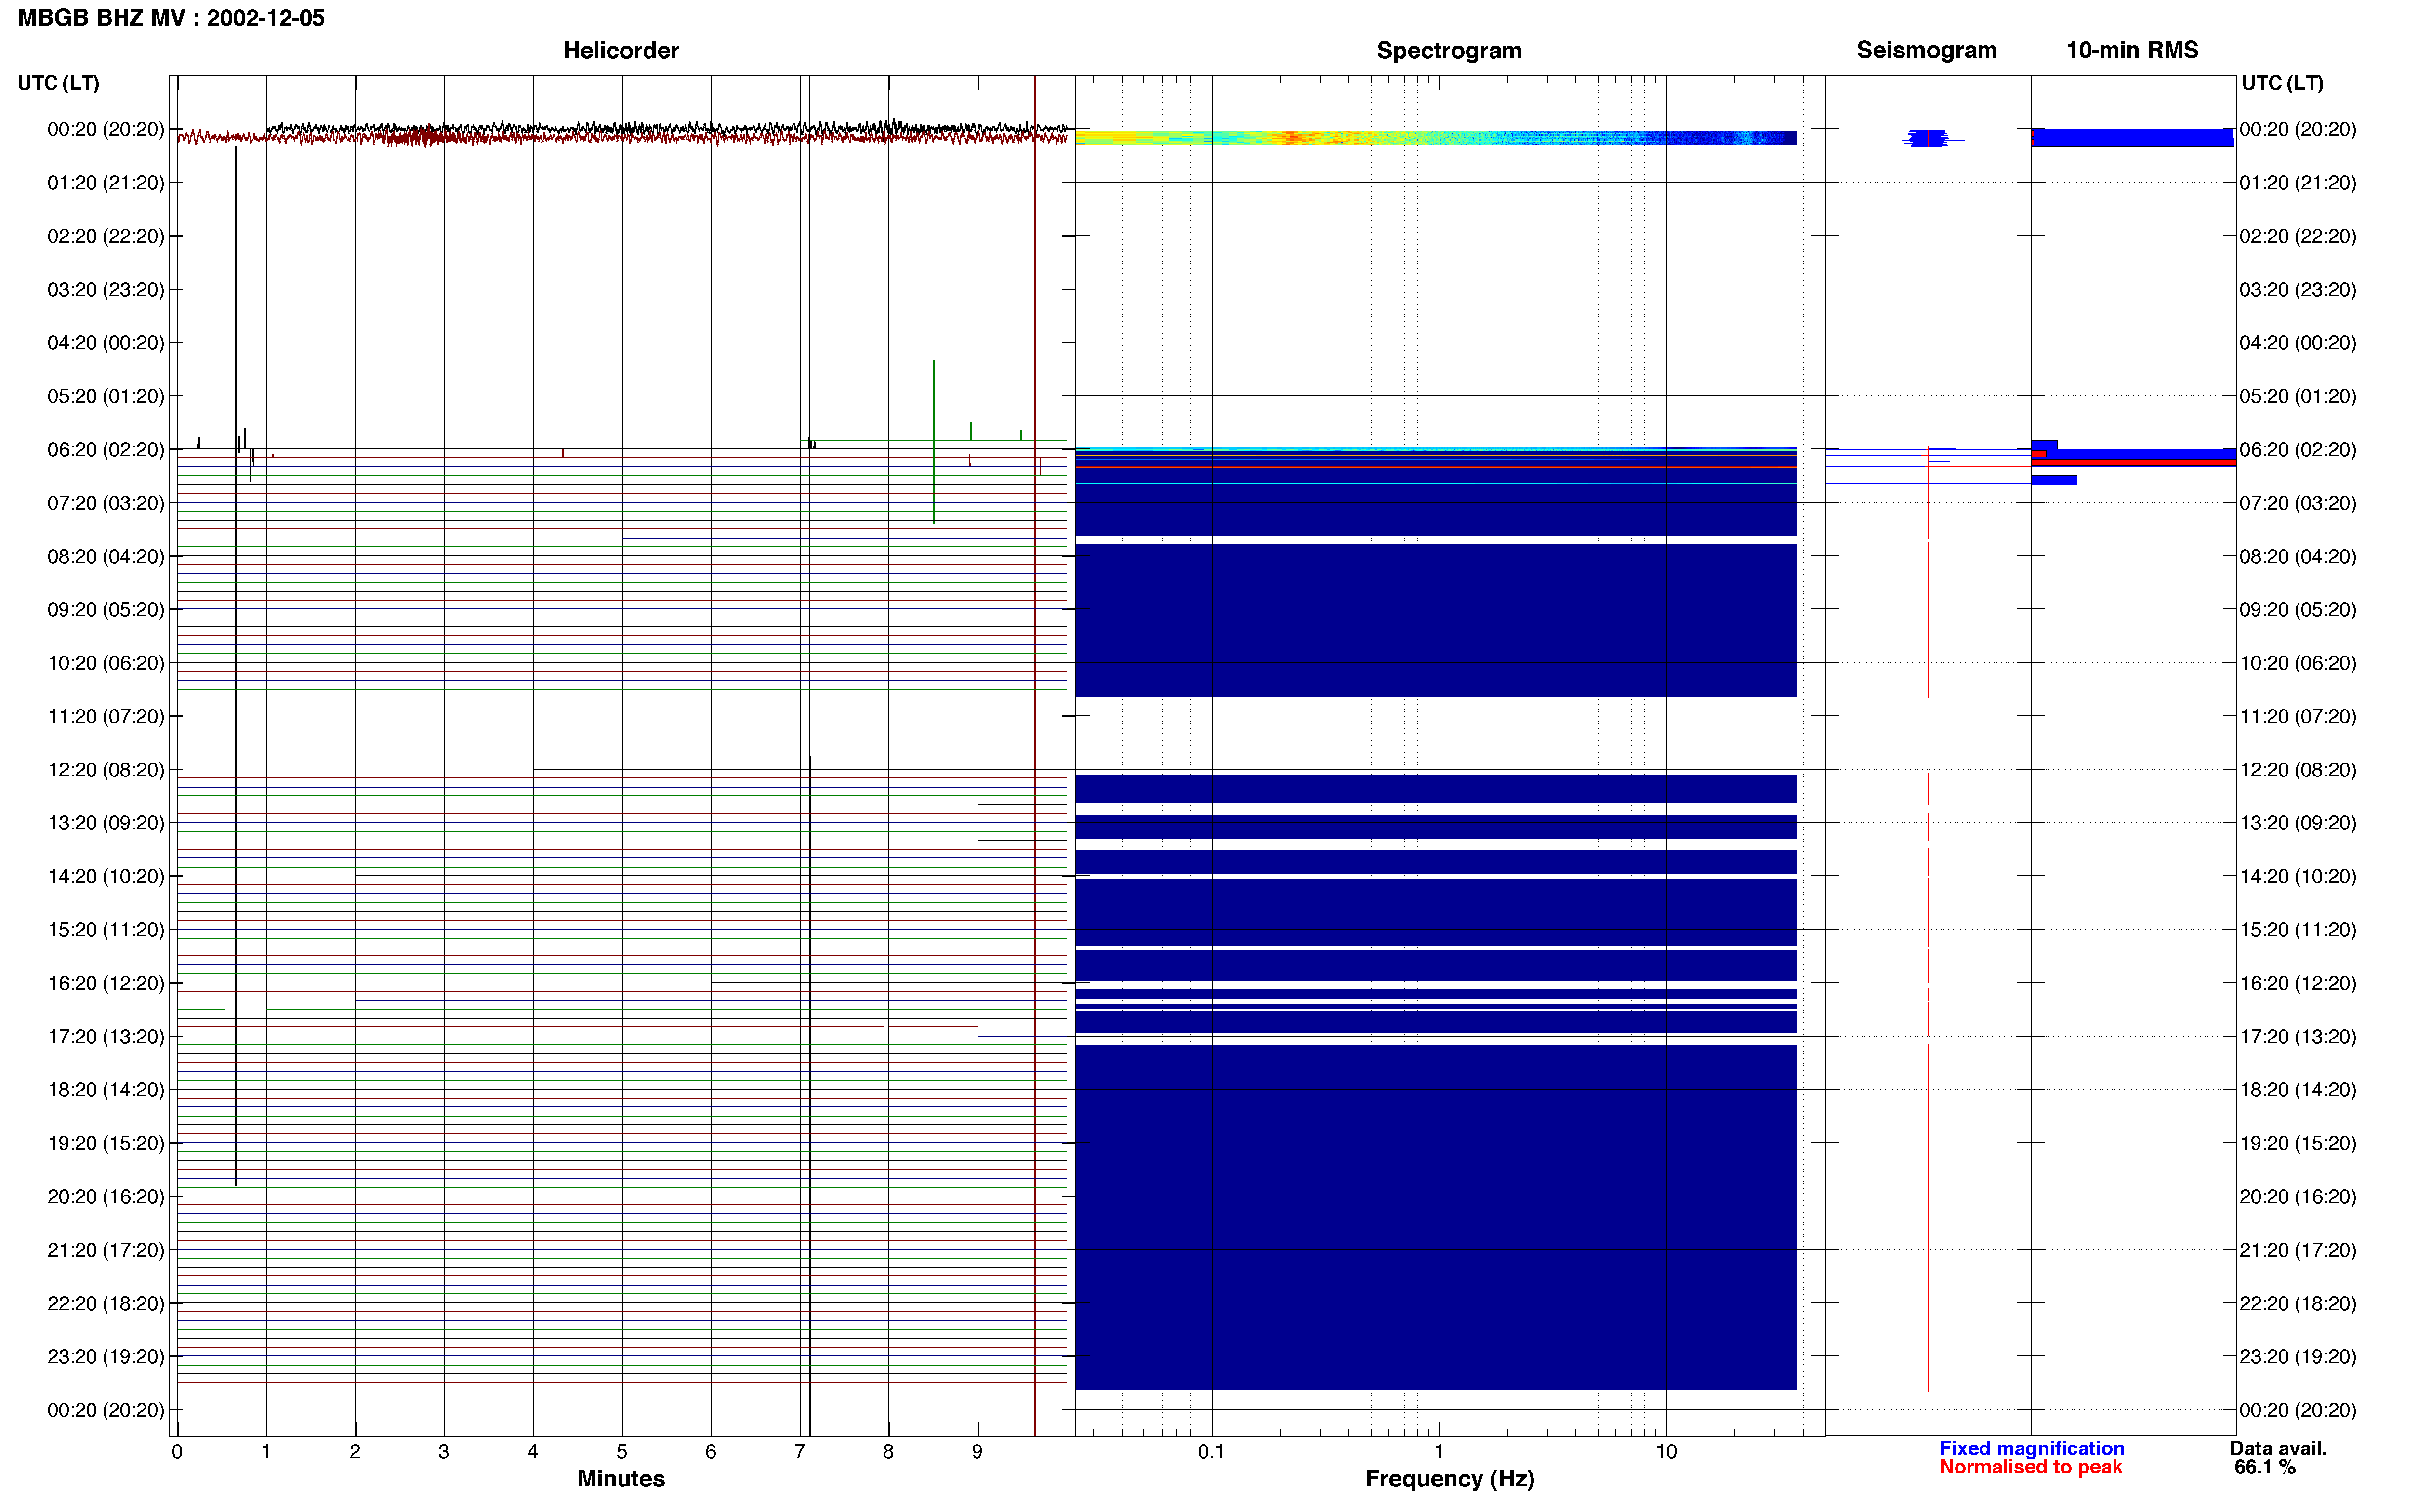Select the "Helicorder" panel heading
The image size is (2418, 1512).
coord(621,50)
